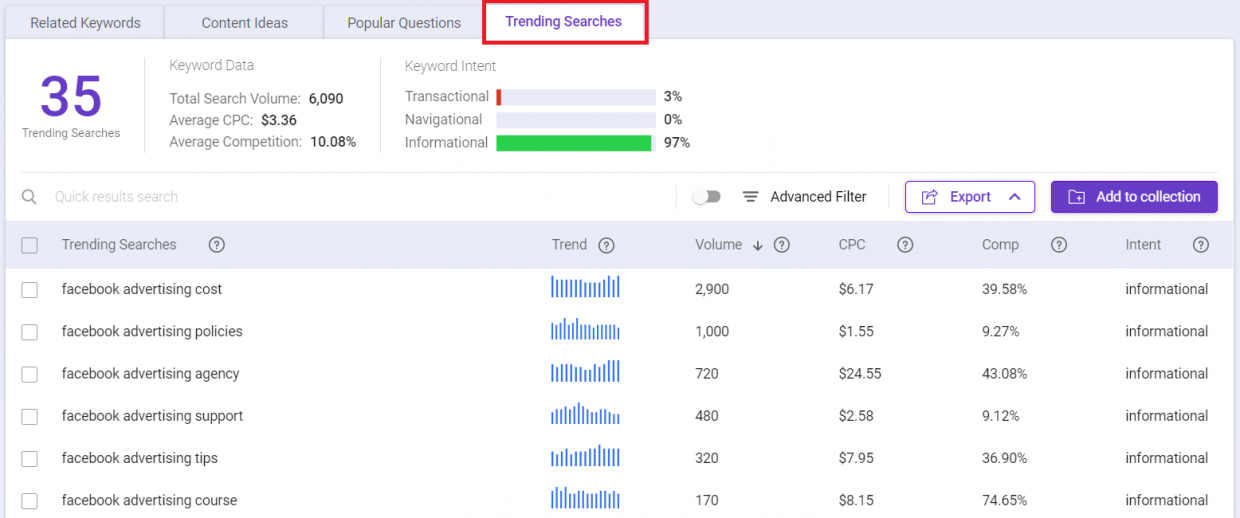This screenshot has width=1240, height=518.
Task: Click the CPC value $6.17
Action: pos(856,289)
